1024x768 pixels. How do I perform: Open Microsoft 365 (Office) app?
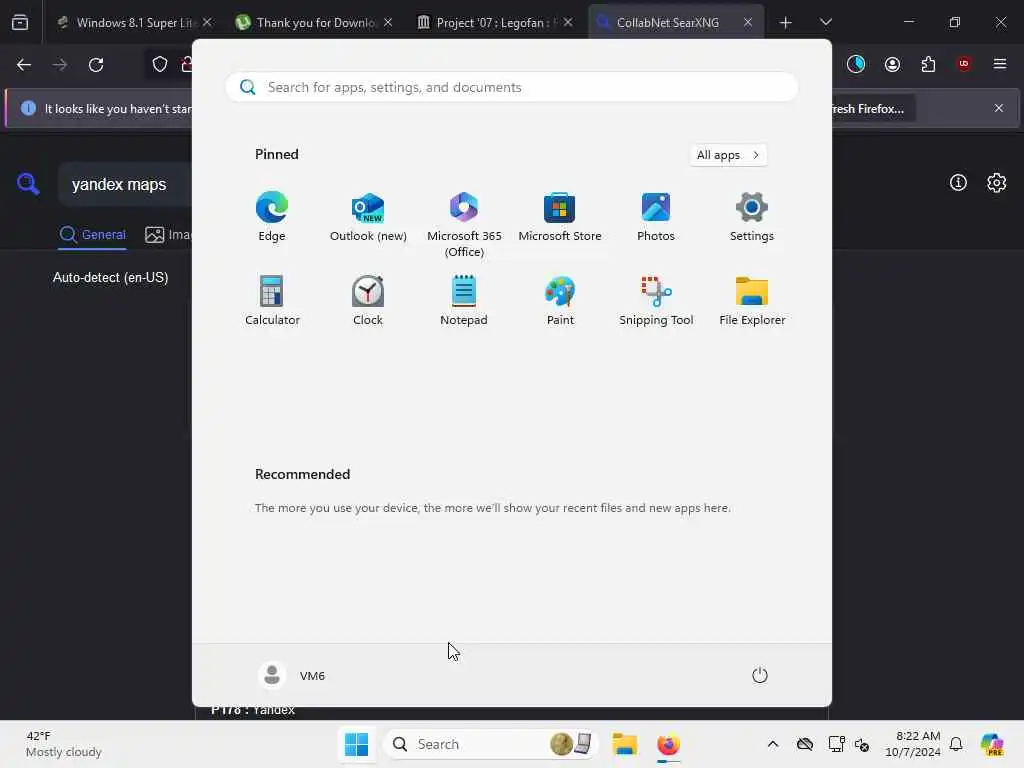(x=464, y=225)
